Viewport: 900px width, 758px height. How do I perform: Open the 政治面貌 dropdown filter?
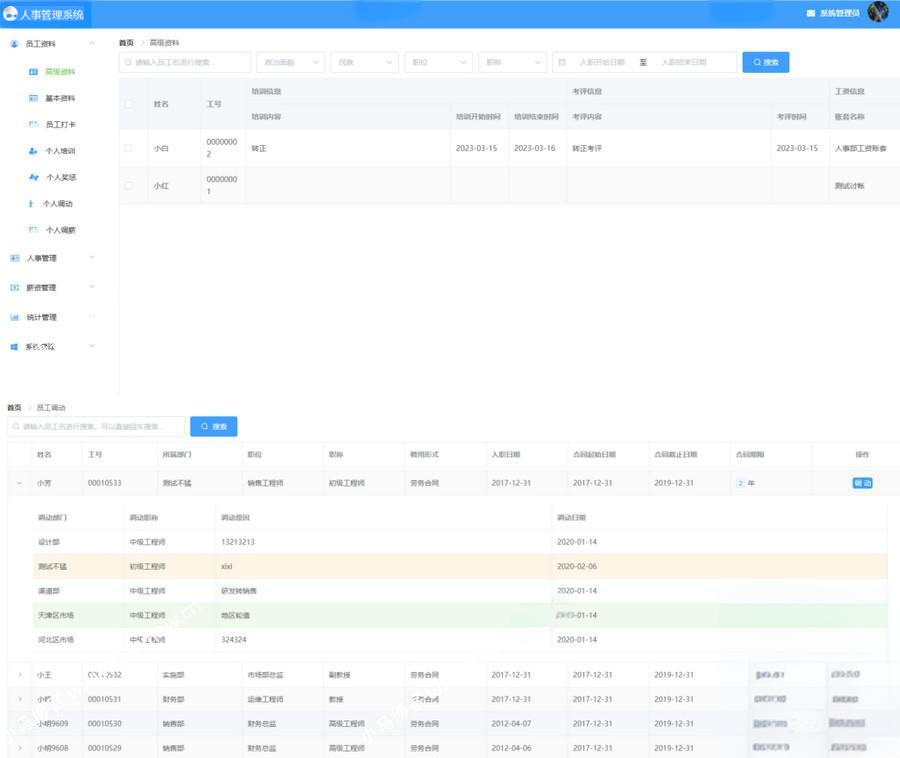[x=290, y=62]
